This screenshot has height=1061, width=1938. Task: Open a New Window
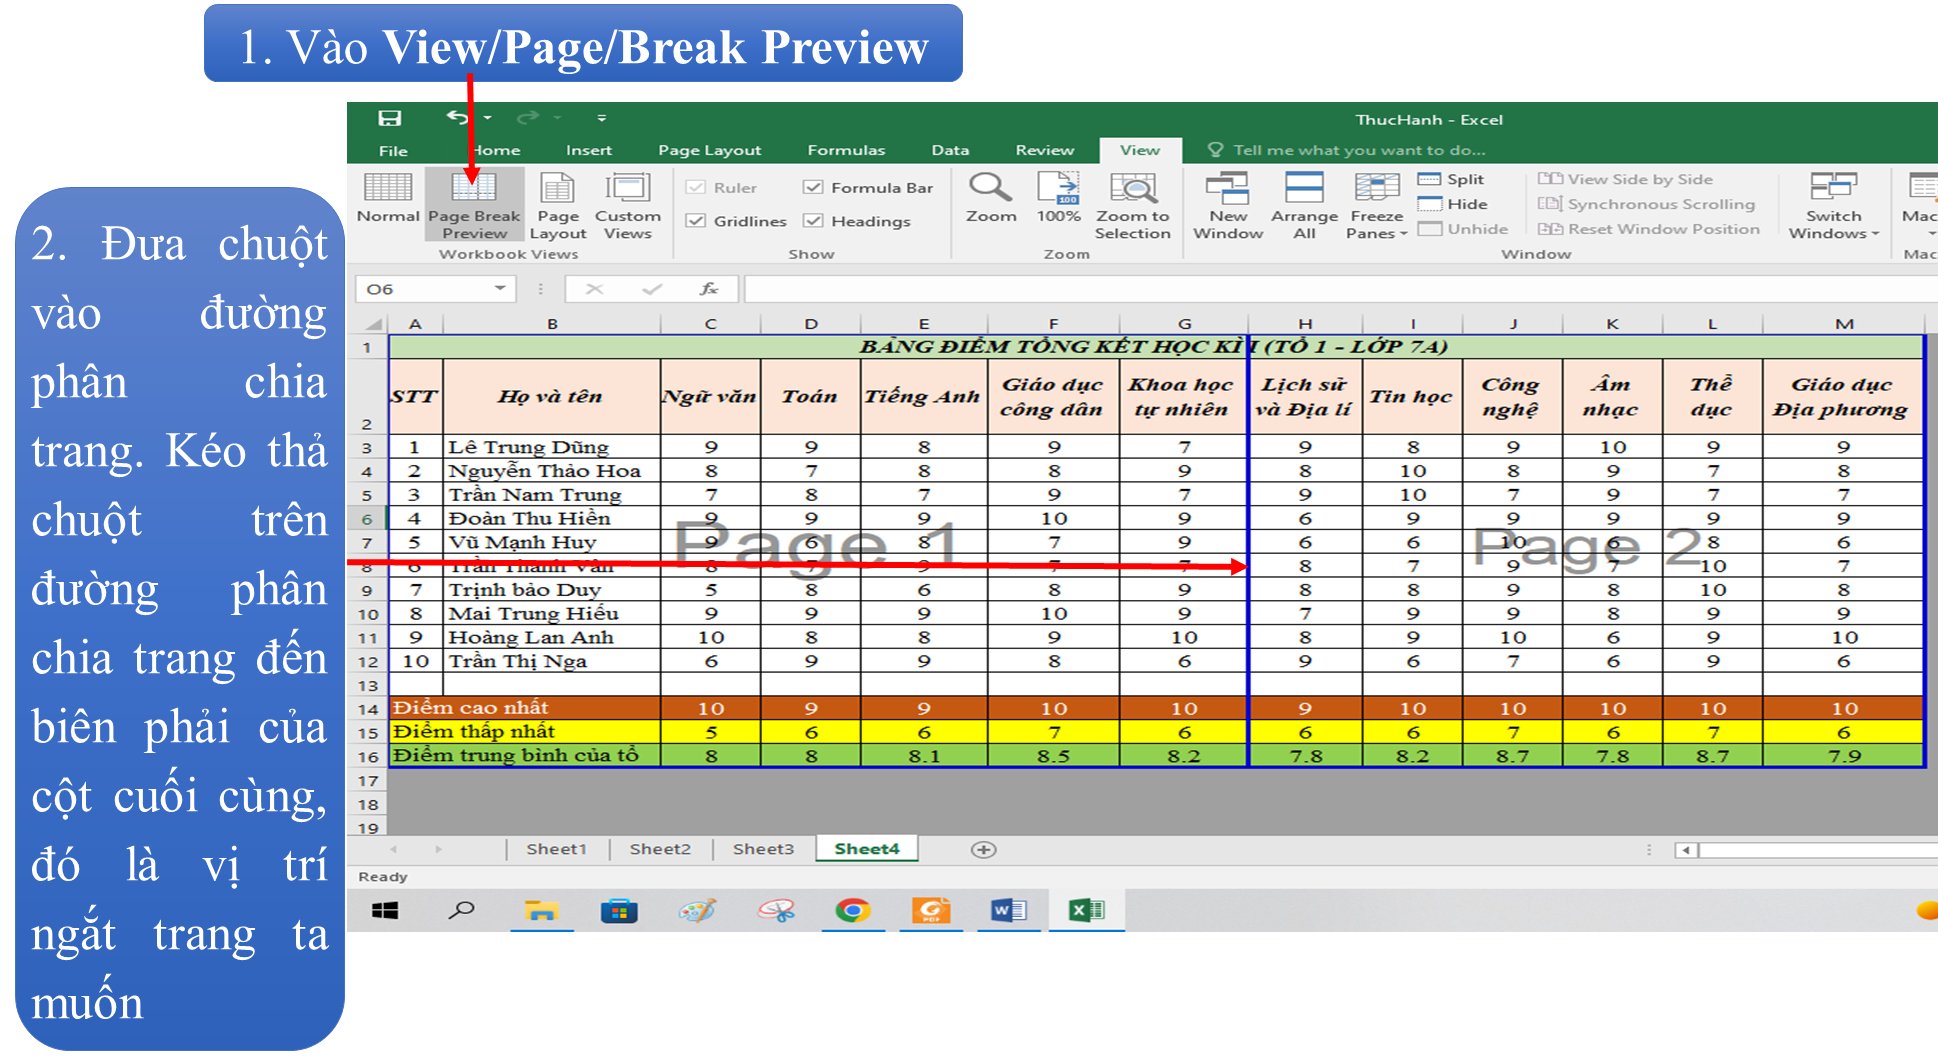tap(1228, 205)
